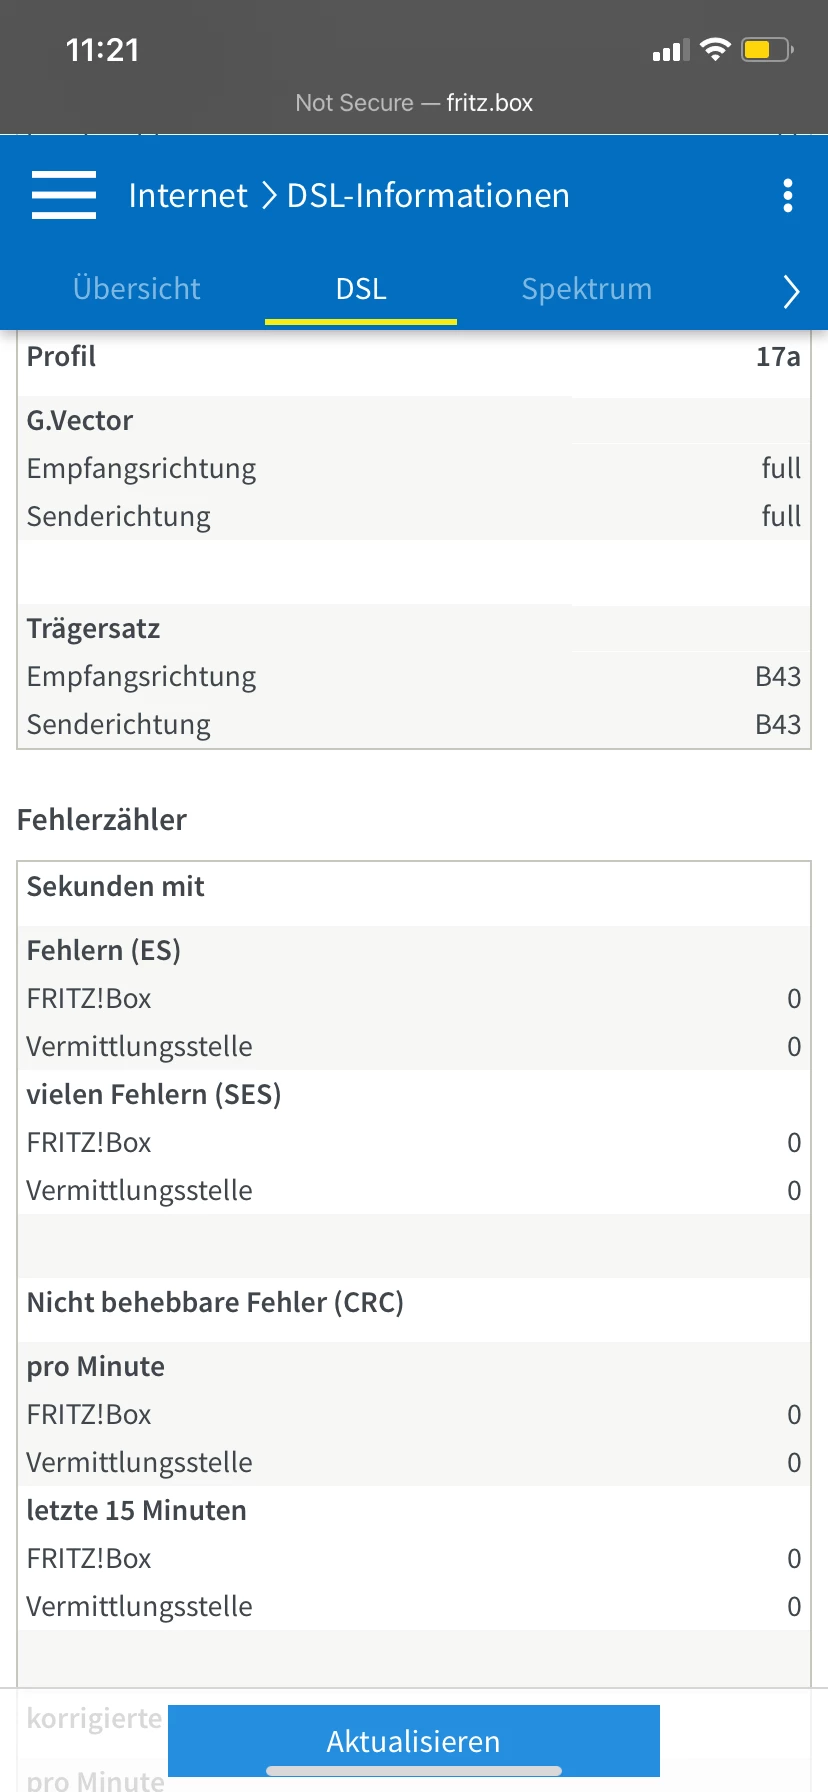Tap the Trägersatz row heading

click(x=94, y=629)
